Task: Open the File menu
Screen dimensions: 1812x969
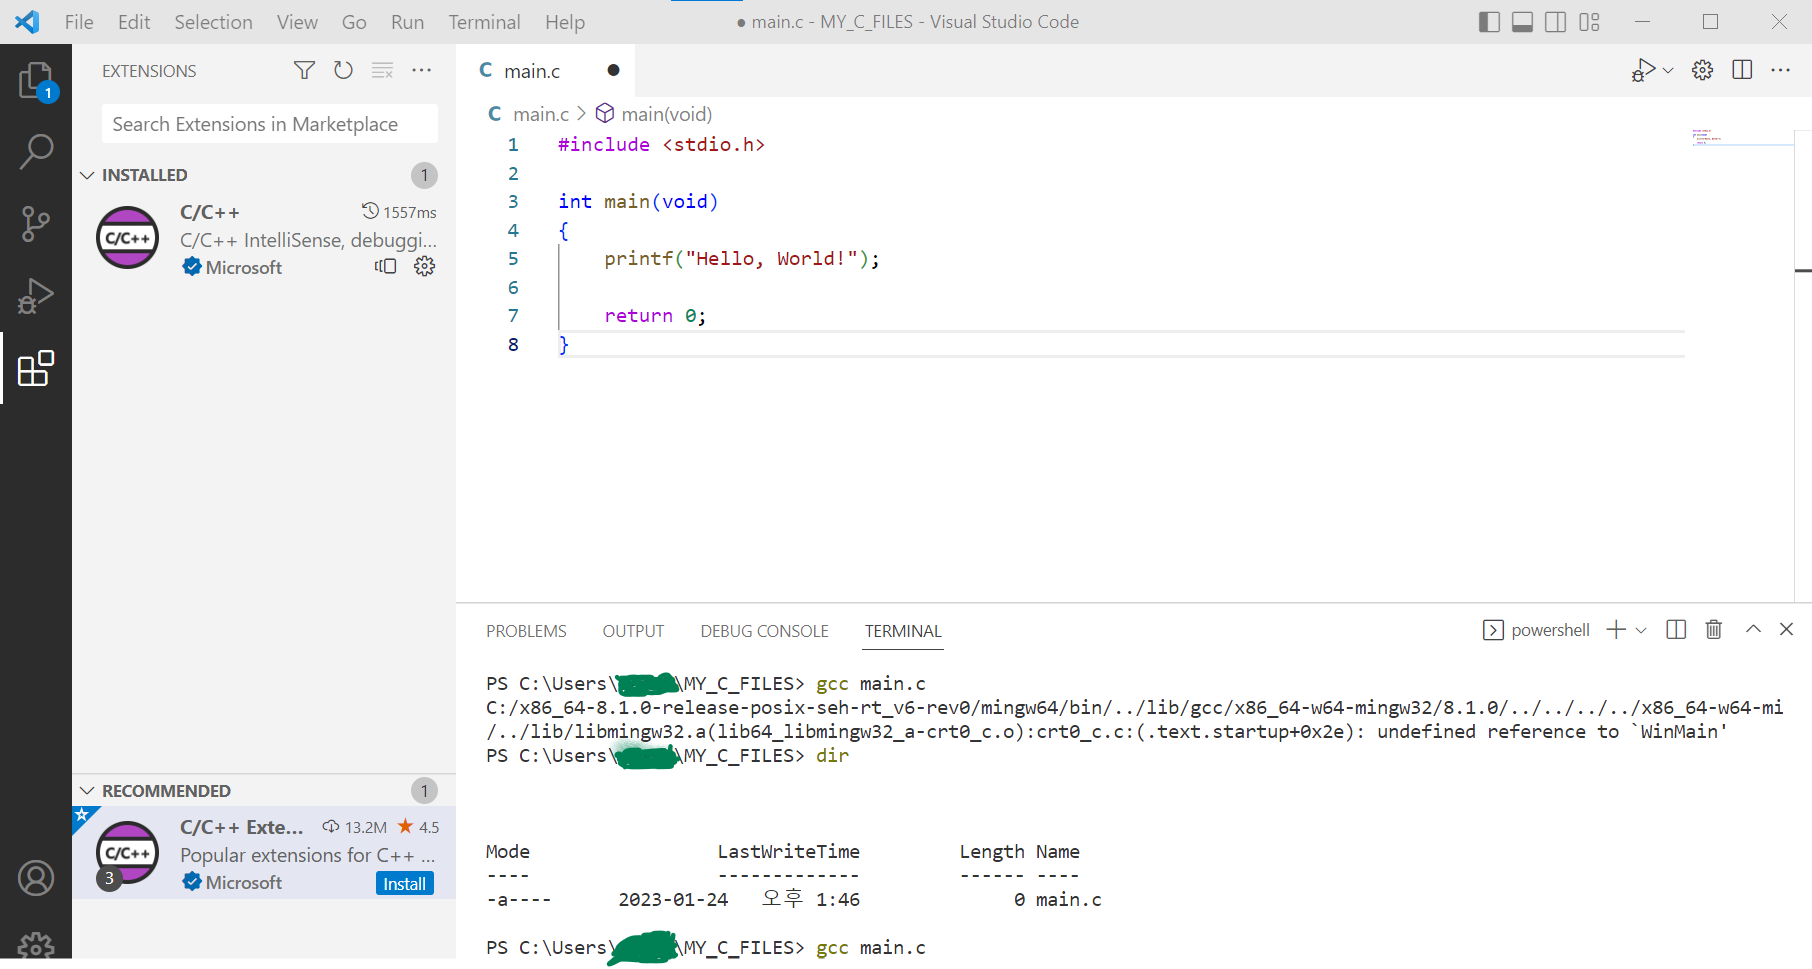Action: [79, 22]
